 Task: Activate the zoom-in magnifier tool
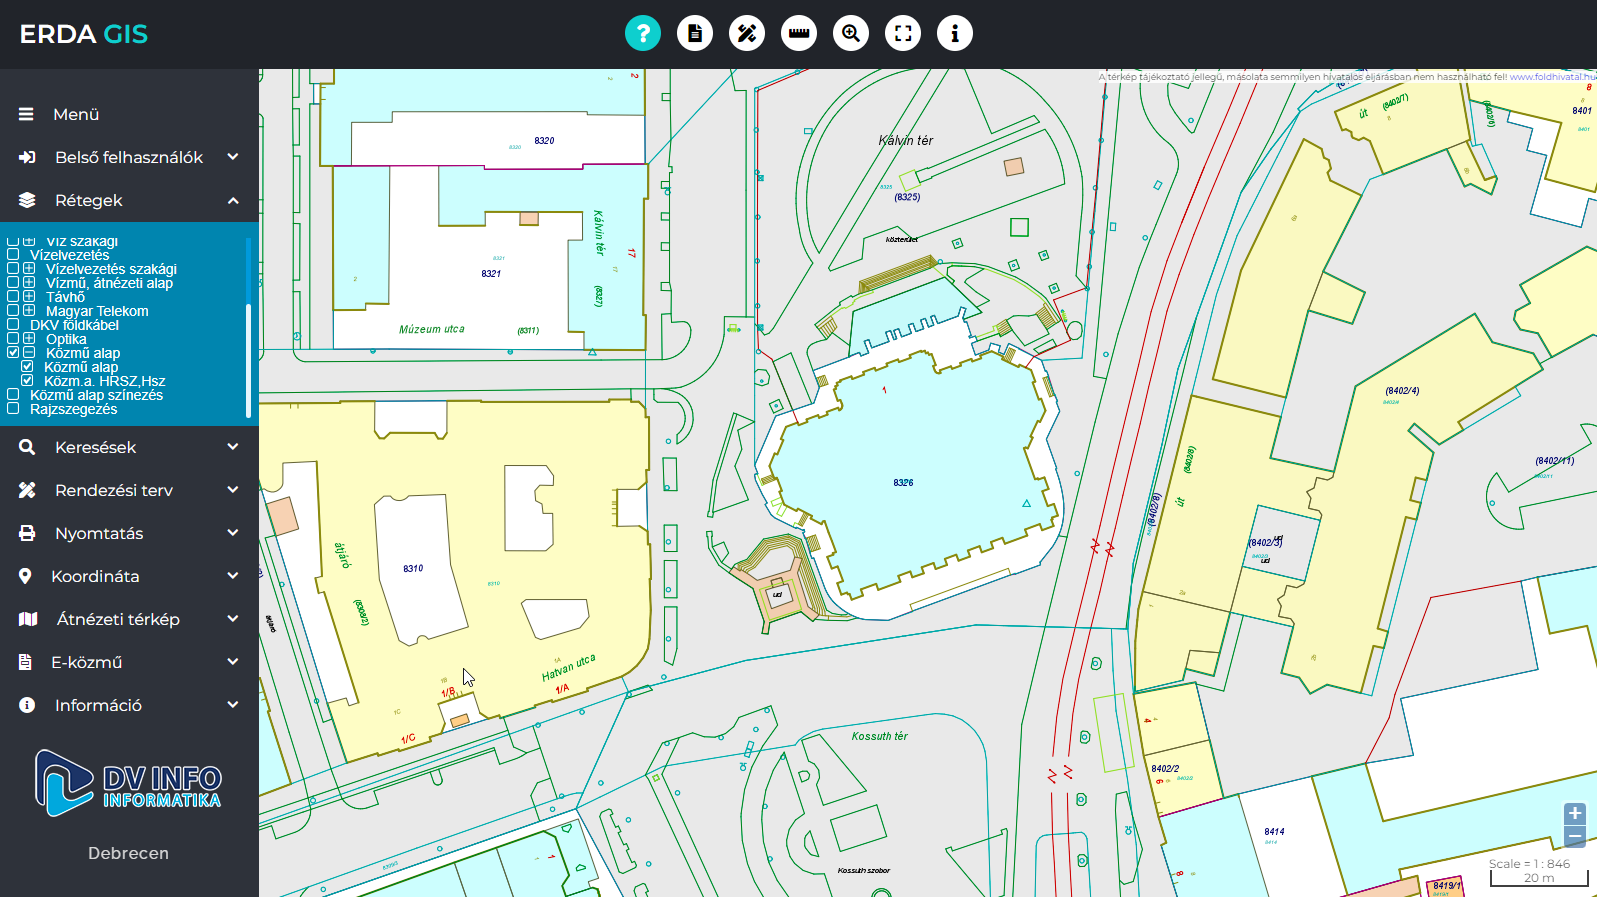[x=851, y=33]
